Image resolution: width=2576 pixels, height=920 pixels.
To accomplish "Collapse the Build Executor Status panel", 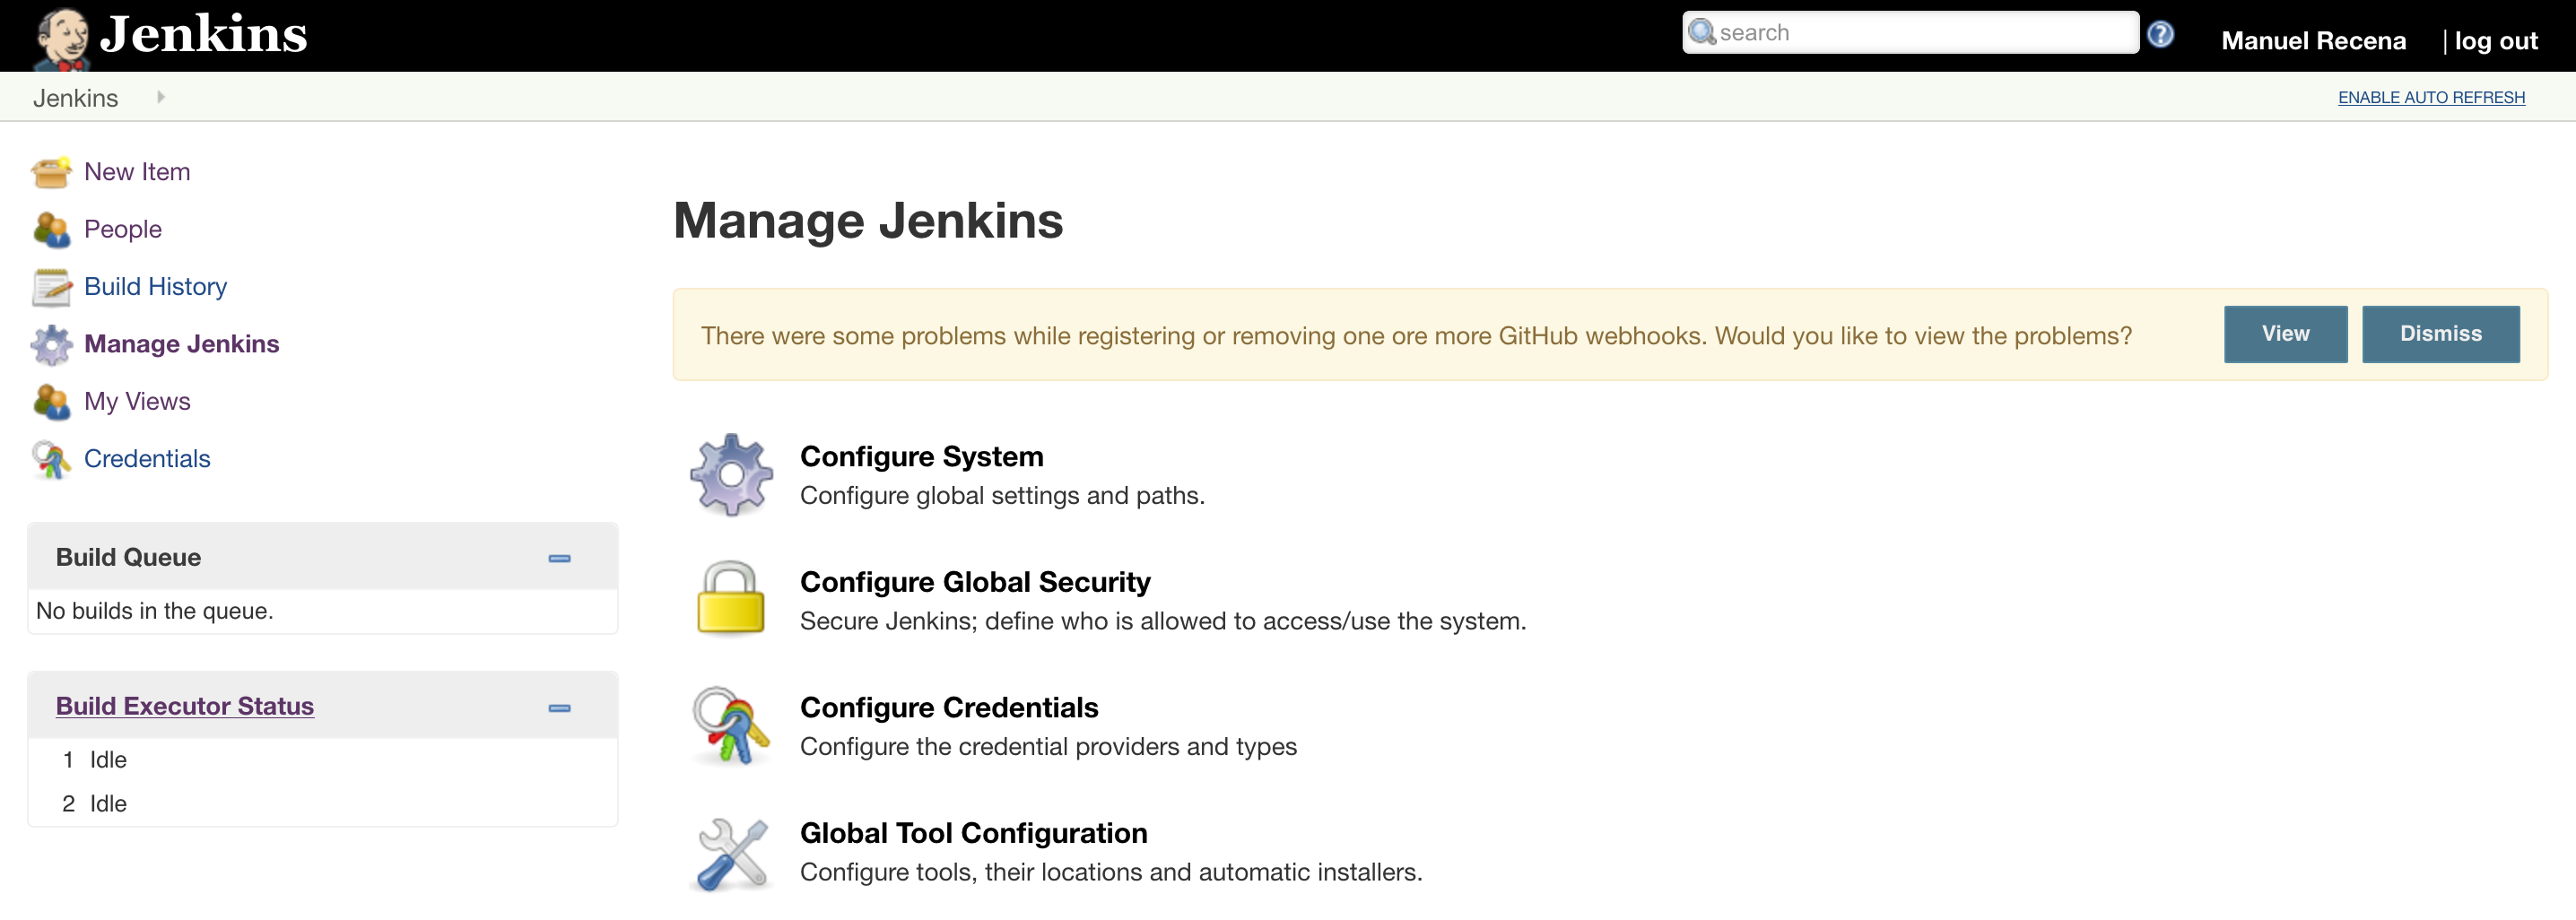I will click(x=559, y=707).
